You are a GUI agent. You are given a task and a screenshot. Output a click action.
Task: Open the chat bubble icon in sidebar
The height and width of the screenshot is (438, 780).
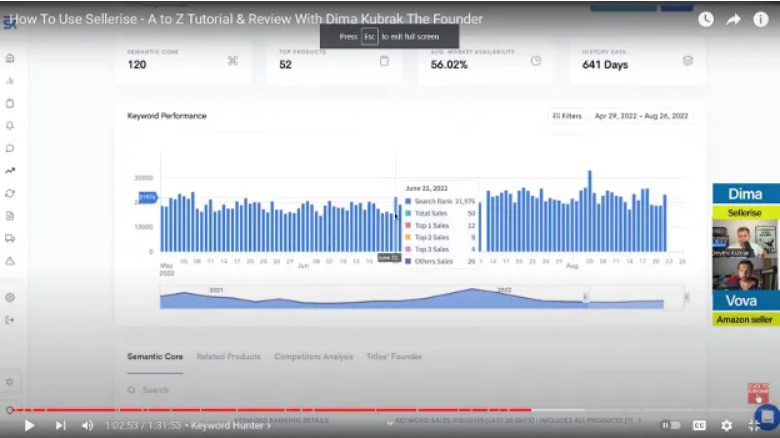[10, 148]
